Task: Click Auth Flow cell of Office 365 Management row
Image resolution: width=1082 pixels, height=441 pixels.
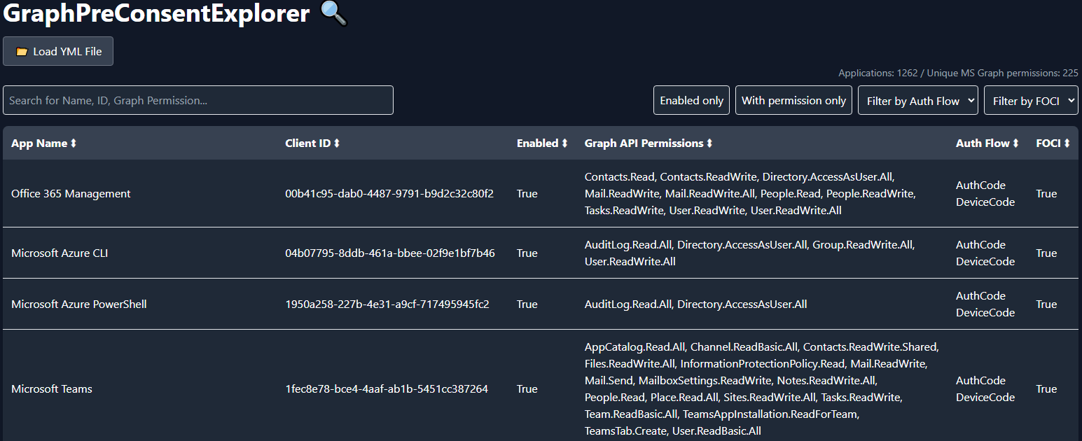Action: [x=985, y=194]
